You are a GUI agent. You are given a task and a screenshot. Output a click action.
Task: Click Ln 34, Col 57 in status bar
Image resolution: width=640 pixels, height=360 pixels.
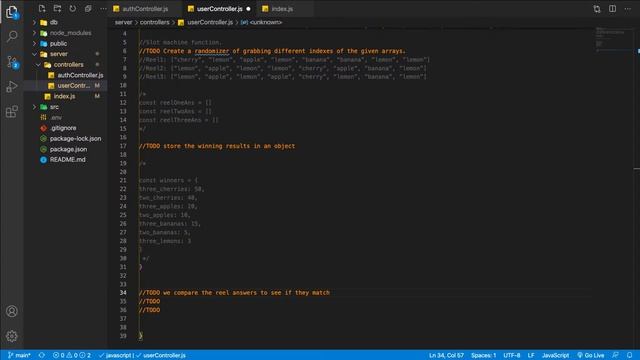(446, 355)
